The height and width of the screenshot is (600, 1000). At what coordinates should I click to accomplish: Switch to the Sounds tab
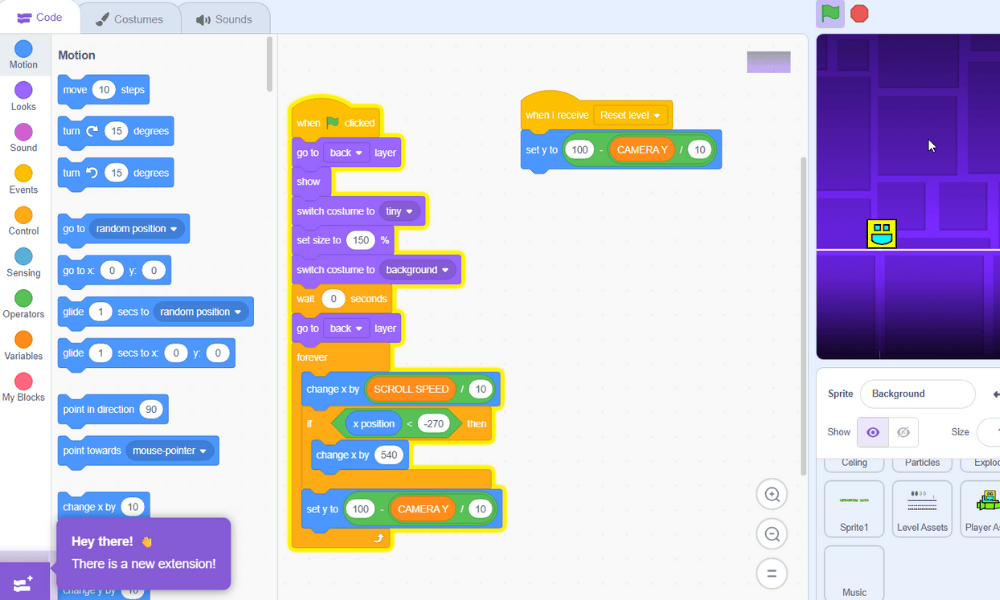[224, 19]
